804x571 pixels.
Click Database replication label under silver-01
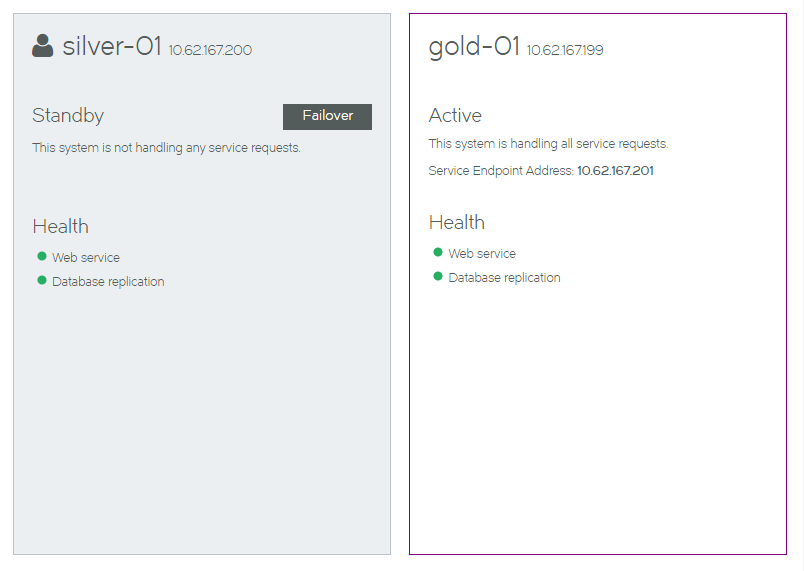[108, 281]
